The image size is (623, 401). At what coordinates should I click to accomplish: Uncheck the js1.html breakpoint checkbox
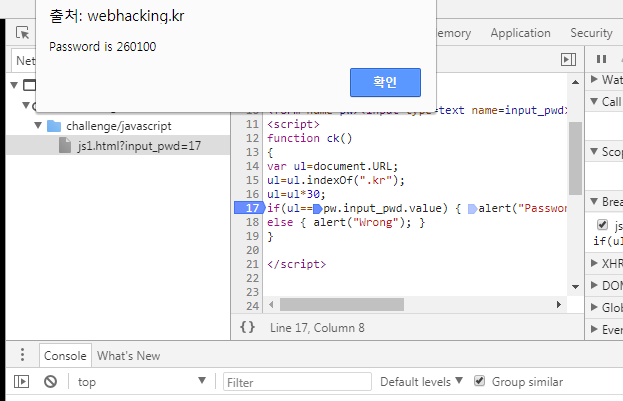(x=602, y=225)
